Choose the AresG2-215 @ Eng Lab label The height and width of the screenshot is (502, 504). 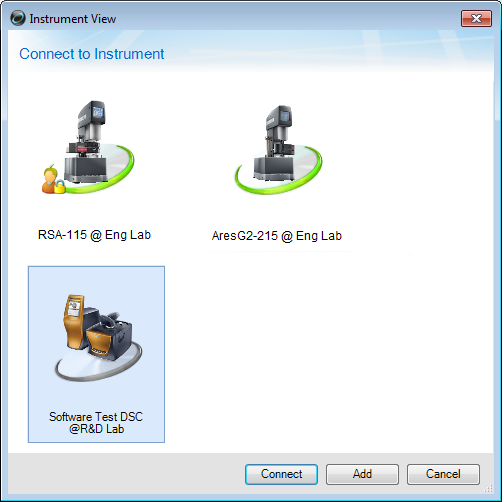(277, 236)
